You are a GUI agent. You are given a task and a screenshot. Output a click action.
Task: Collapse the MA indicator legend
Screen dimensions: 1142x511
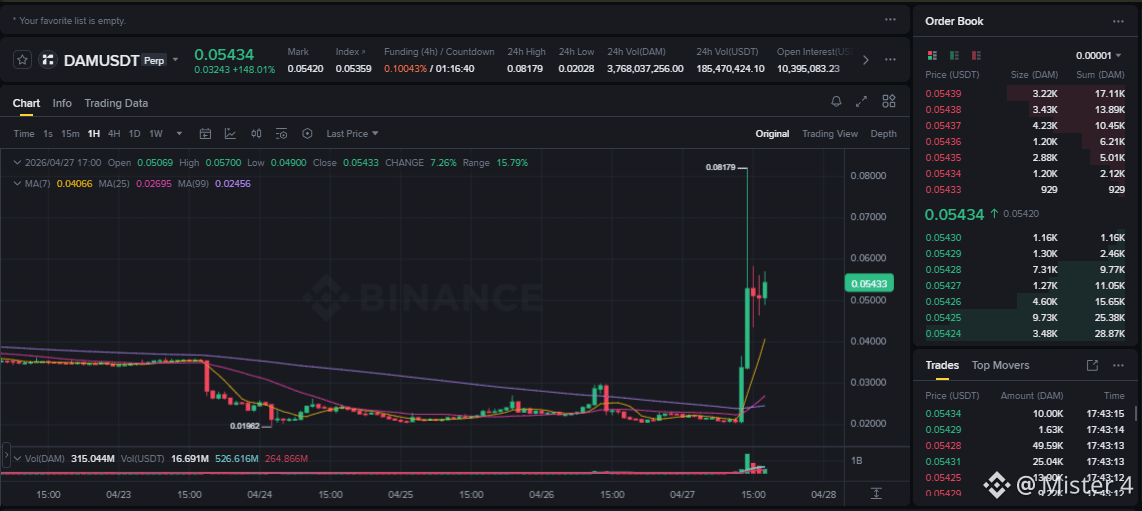tap(18, 183)
